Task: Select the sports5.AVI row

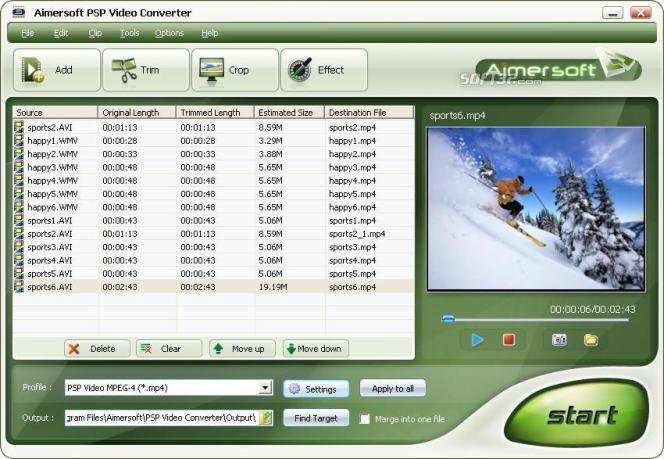Action: [x=214, y=274]
